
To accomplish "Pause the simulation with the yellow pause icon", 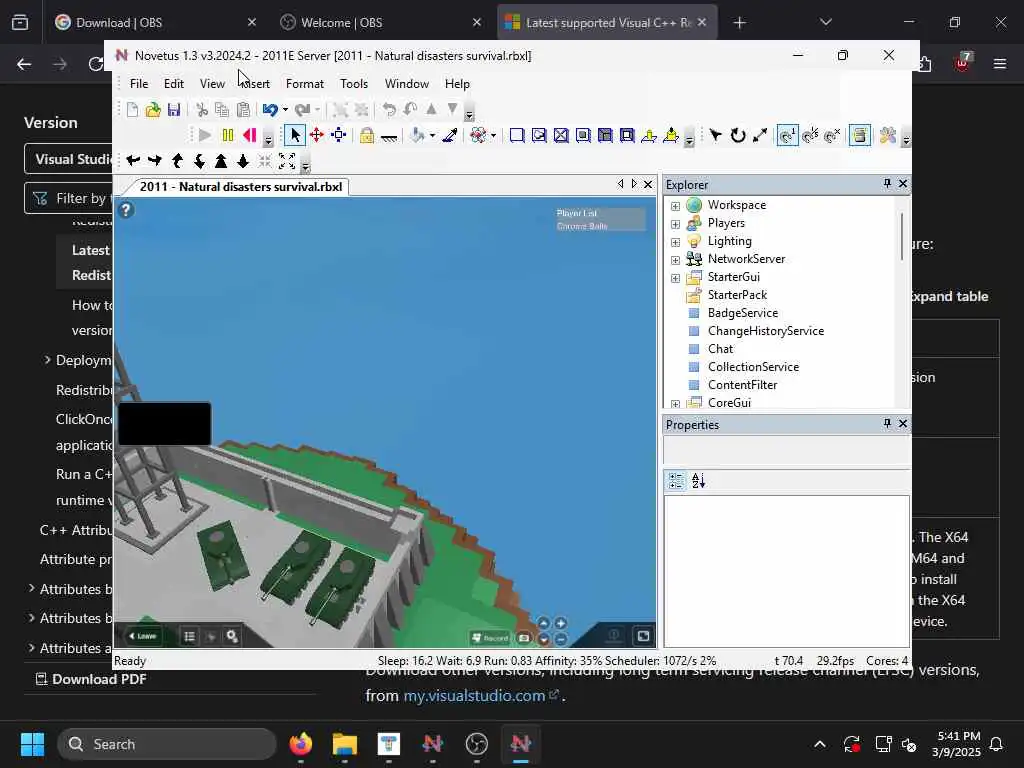I will tap(228, 135).
